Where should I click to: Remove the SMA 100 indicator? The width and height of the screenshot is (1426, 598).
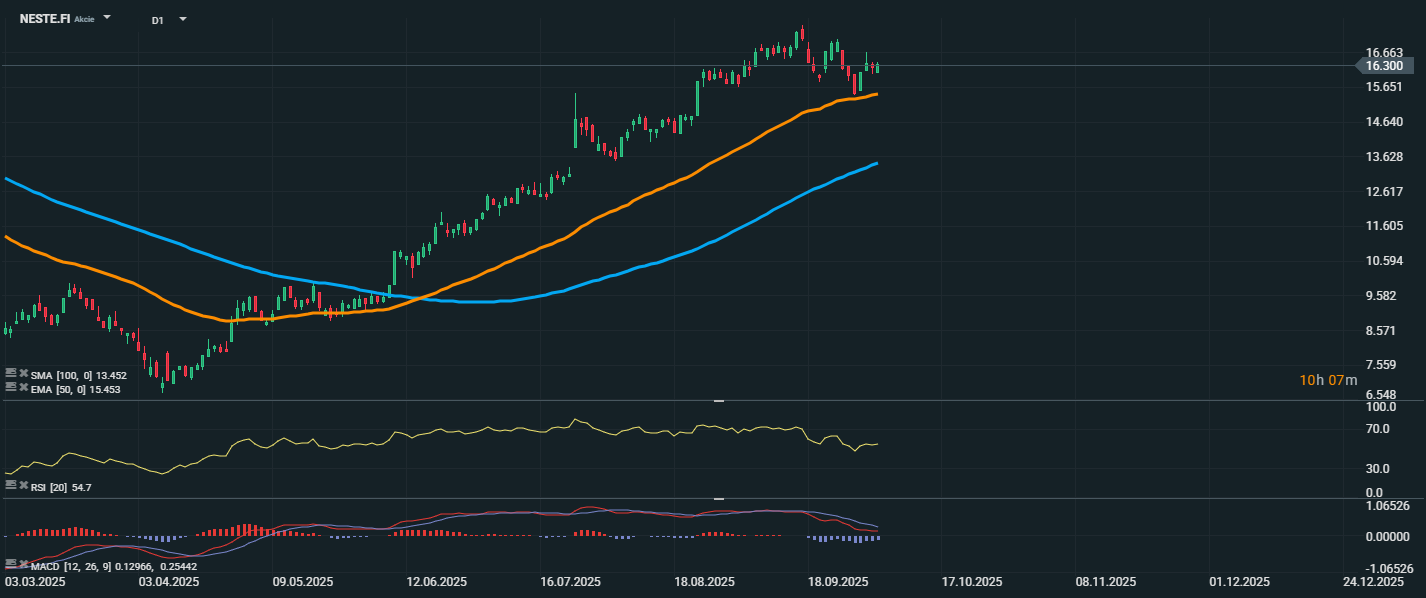22,373
